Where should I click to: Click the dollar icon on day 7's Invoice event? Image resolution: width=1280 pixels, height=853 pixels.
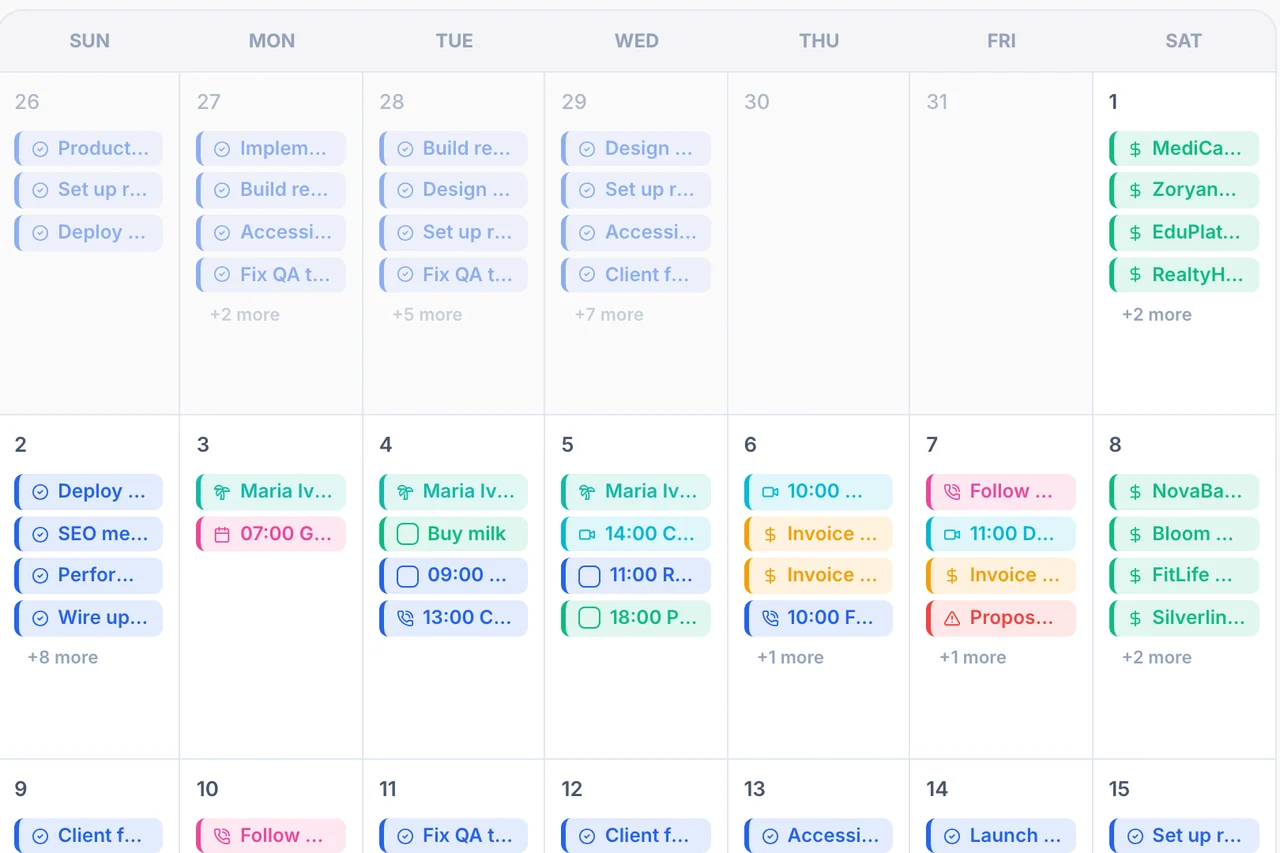point(952,576)
